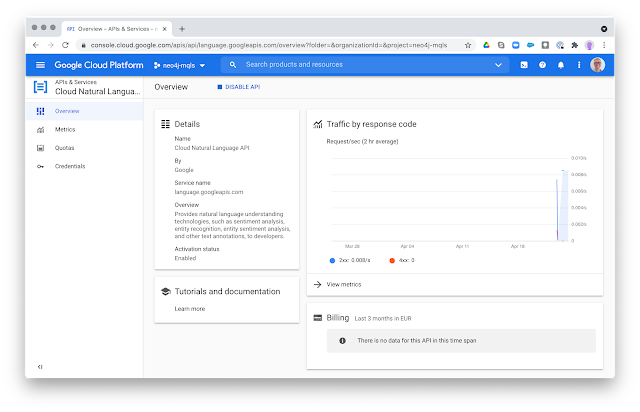This screenshot has height=412, width=640.
Task: Open the help question mark icon
Action: click(x=542, y=65)
